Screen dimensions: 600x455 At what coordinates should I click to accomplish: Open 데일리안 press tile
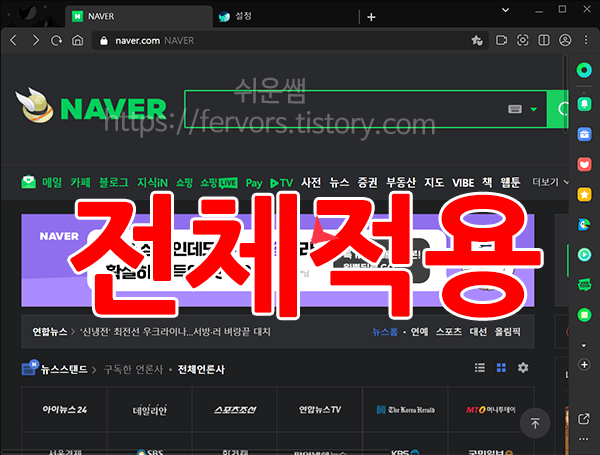click(150, 410)
